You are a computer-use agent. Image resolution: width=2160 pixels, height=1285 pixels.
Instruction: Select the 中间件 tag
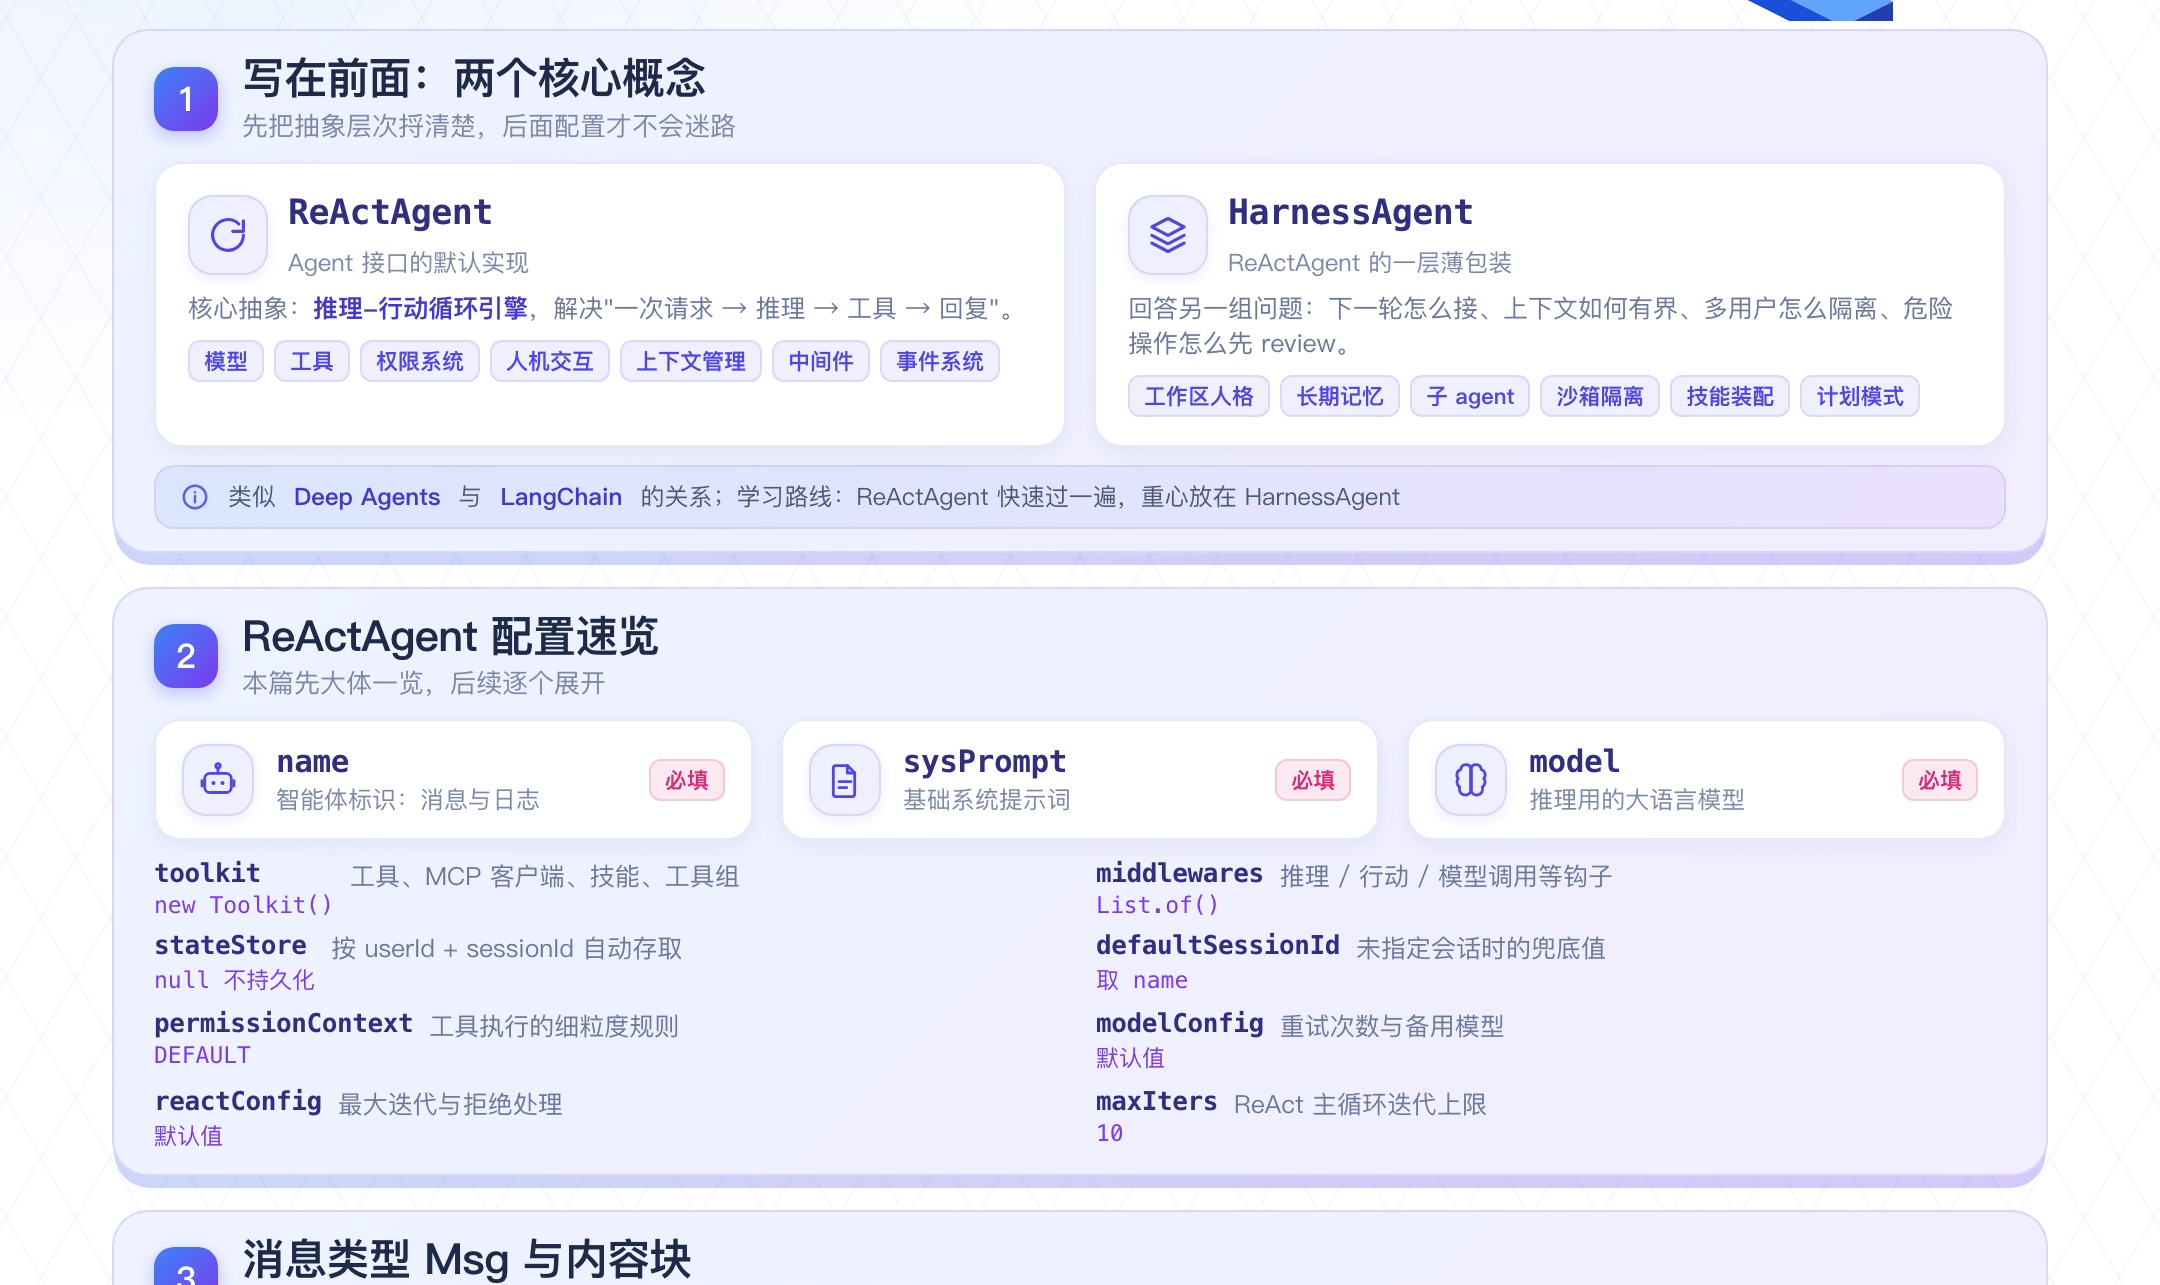821,361
